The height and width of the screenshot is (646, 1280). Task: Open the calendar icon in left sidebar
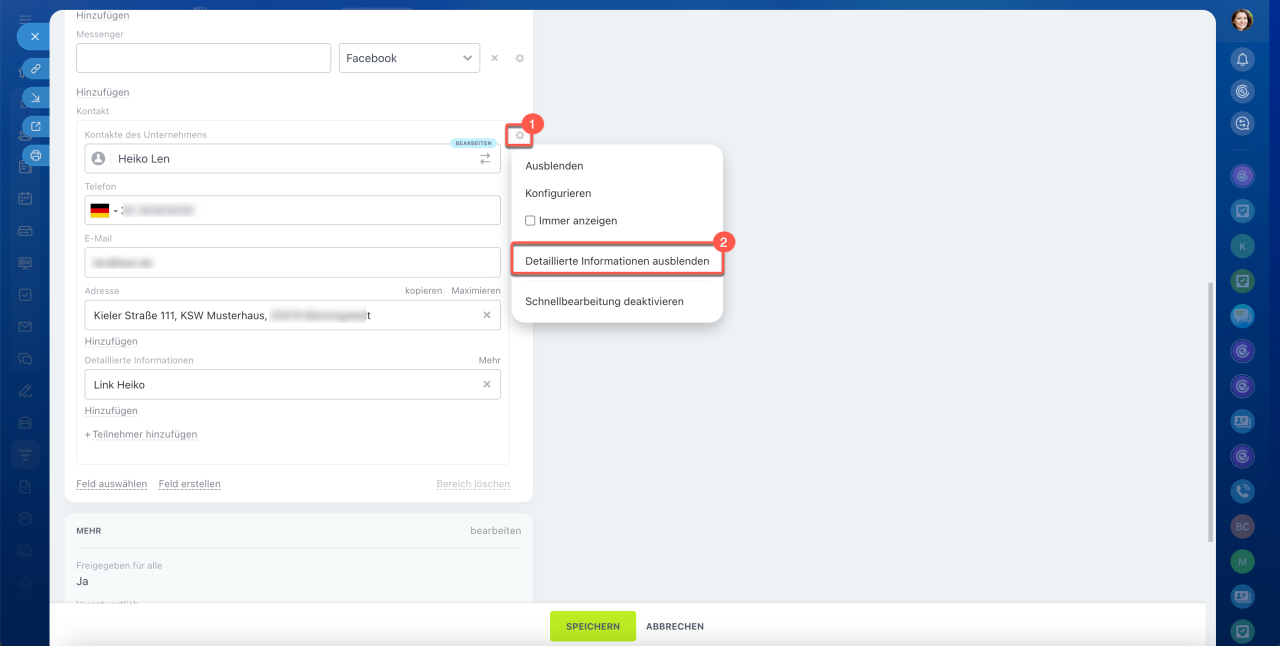pyautogui.click(x=25, y=198)
